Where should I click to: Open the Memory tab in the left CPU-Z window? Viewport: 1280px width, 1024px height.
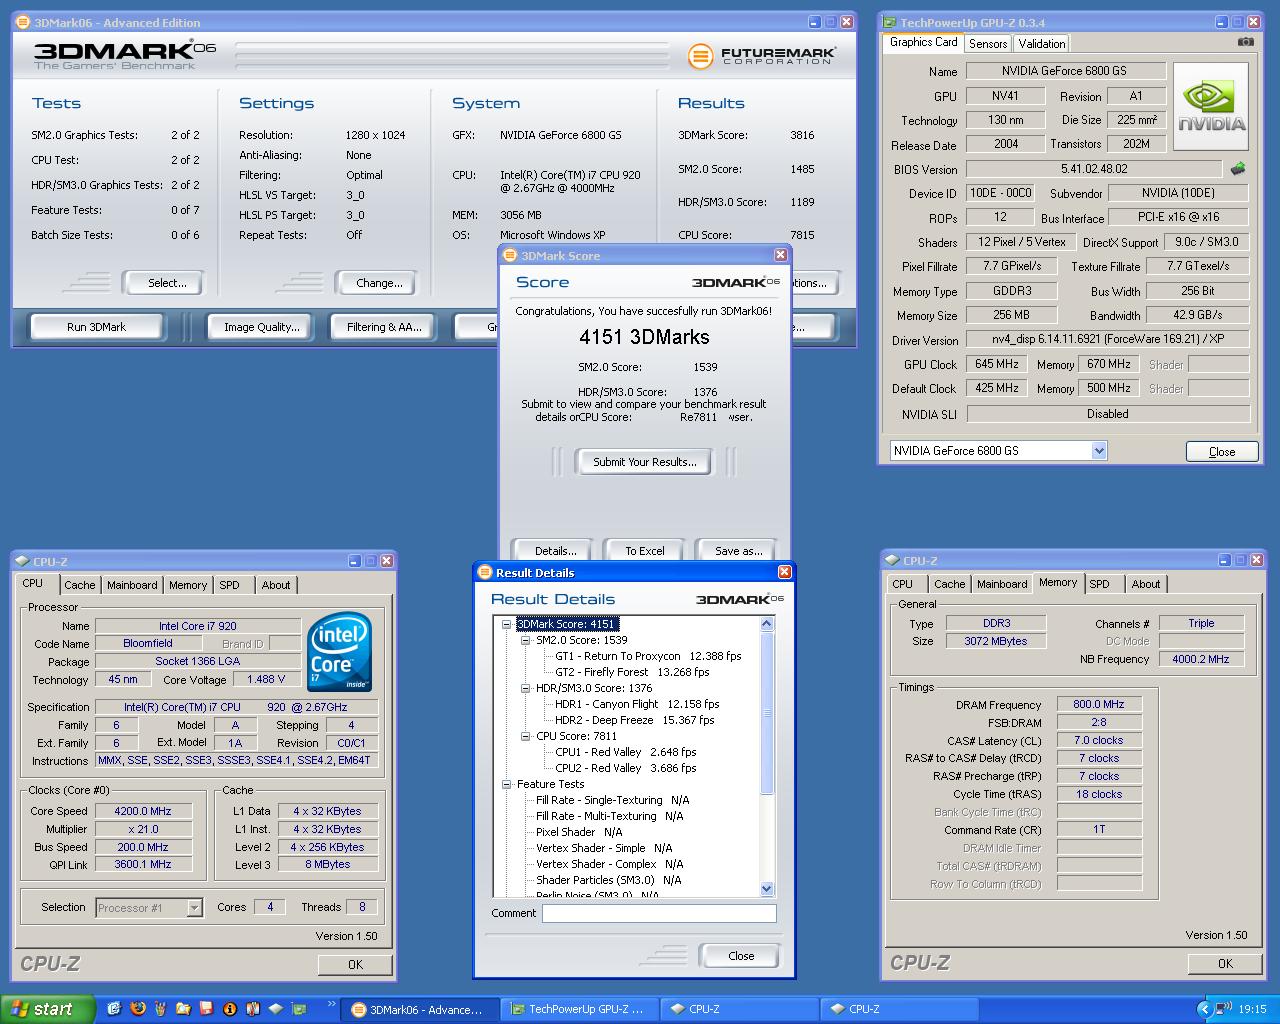click(188, 585)
